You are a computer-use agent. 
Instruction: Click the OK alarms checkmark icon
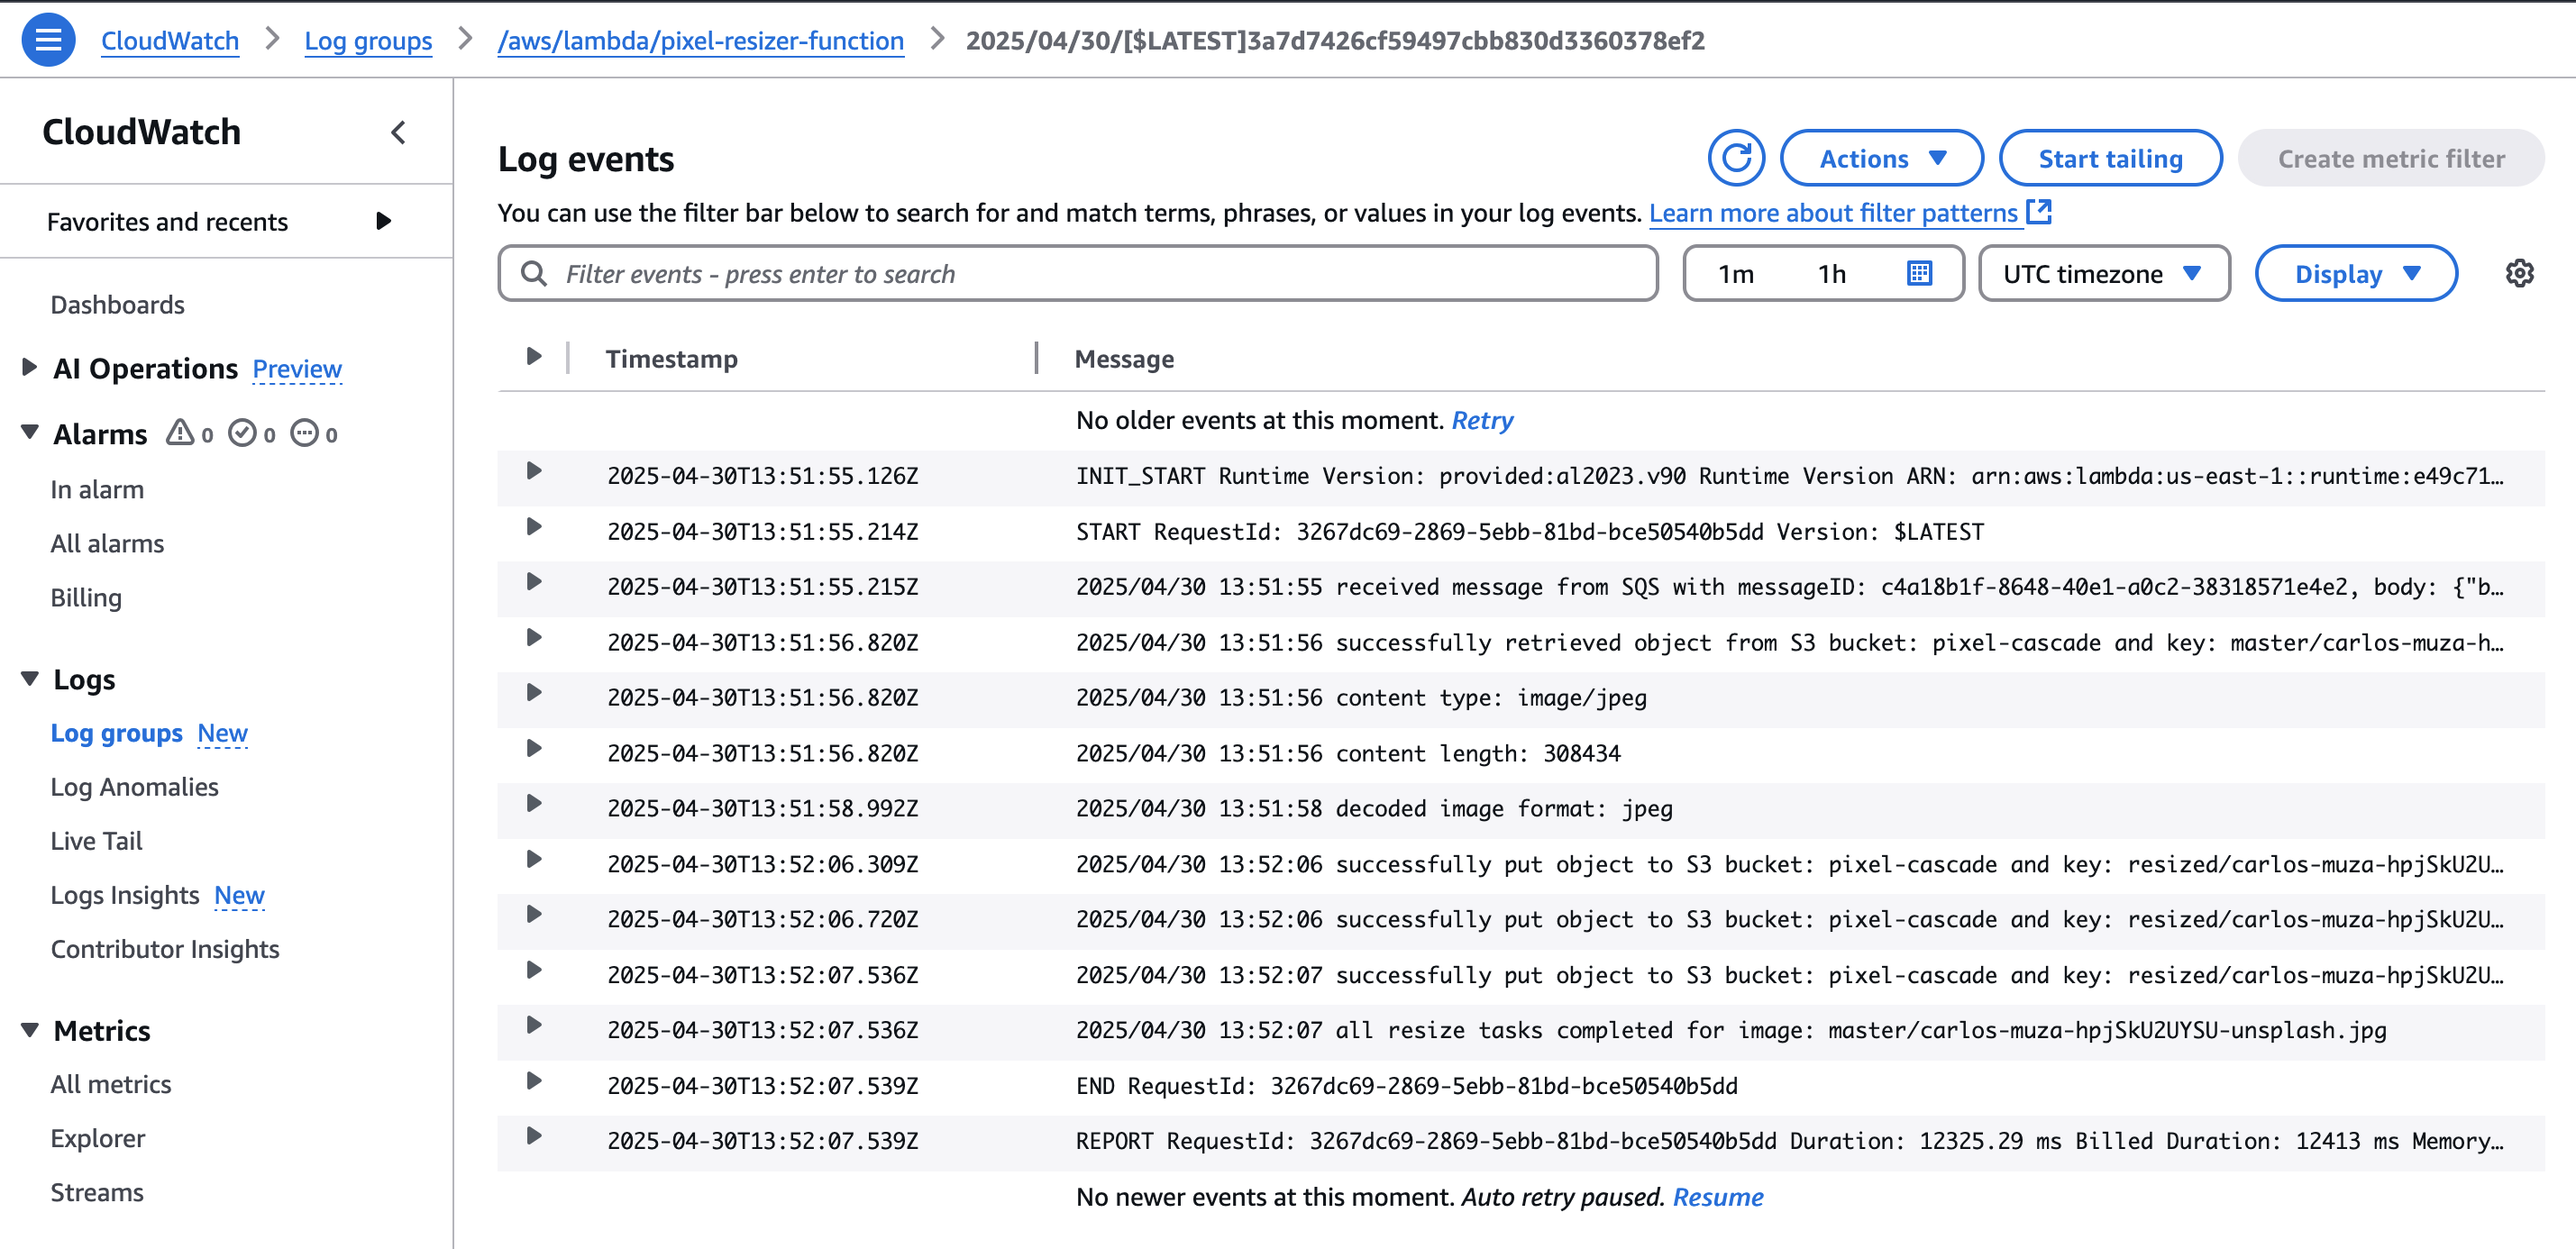(x=242, y=433)
